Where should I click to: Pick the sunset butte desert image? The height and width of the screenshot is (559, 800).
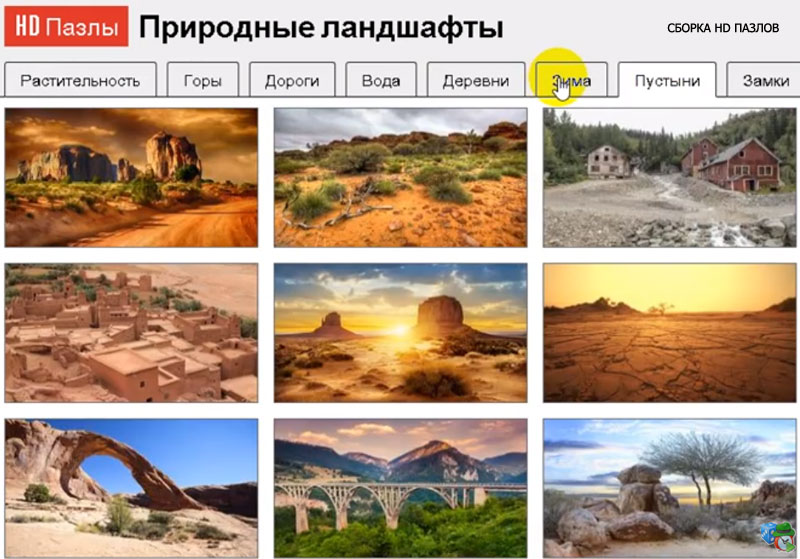pyautogui.click(x=401, y=333)
